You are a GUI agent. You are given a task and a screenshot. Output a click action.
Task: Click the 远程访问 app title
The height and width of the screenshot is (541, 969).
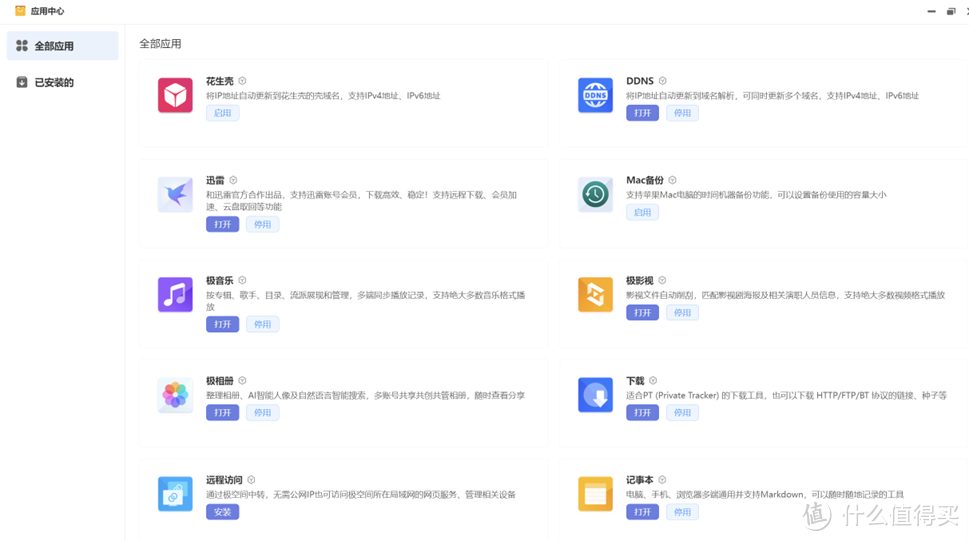coord(224,480)
